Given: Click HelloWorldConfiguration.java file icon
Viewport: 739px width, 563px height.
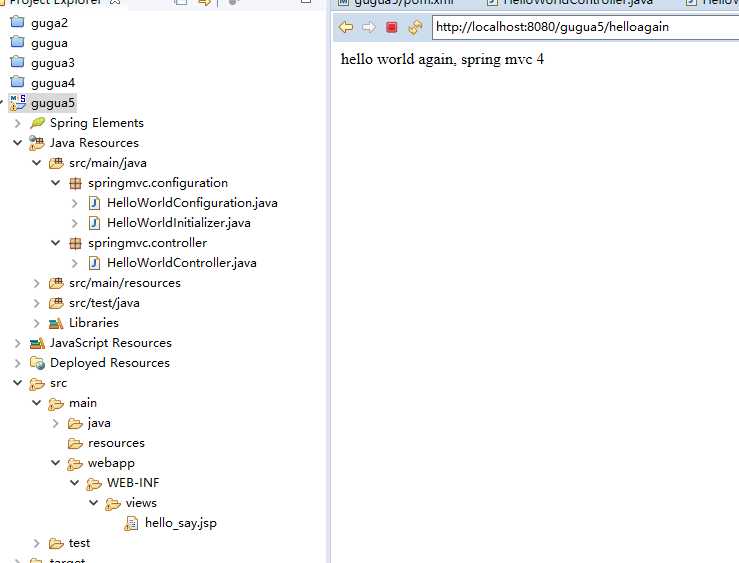Looking at the screenshot, I should coord(94,203).
